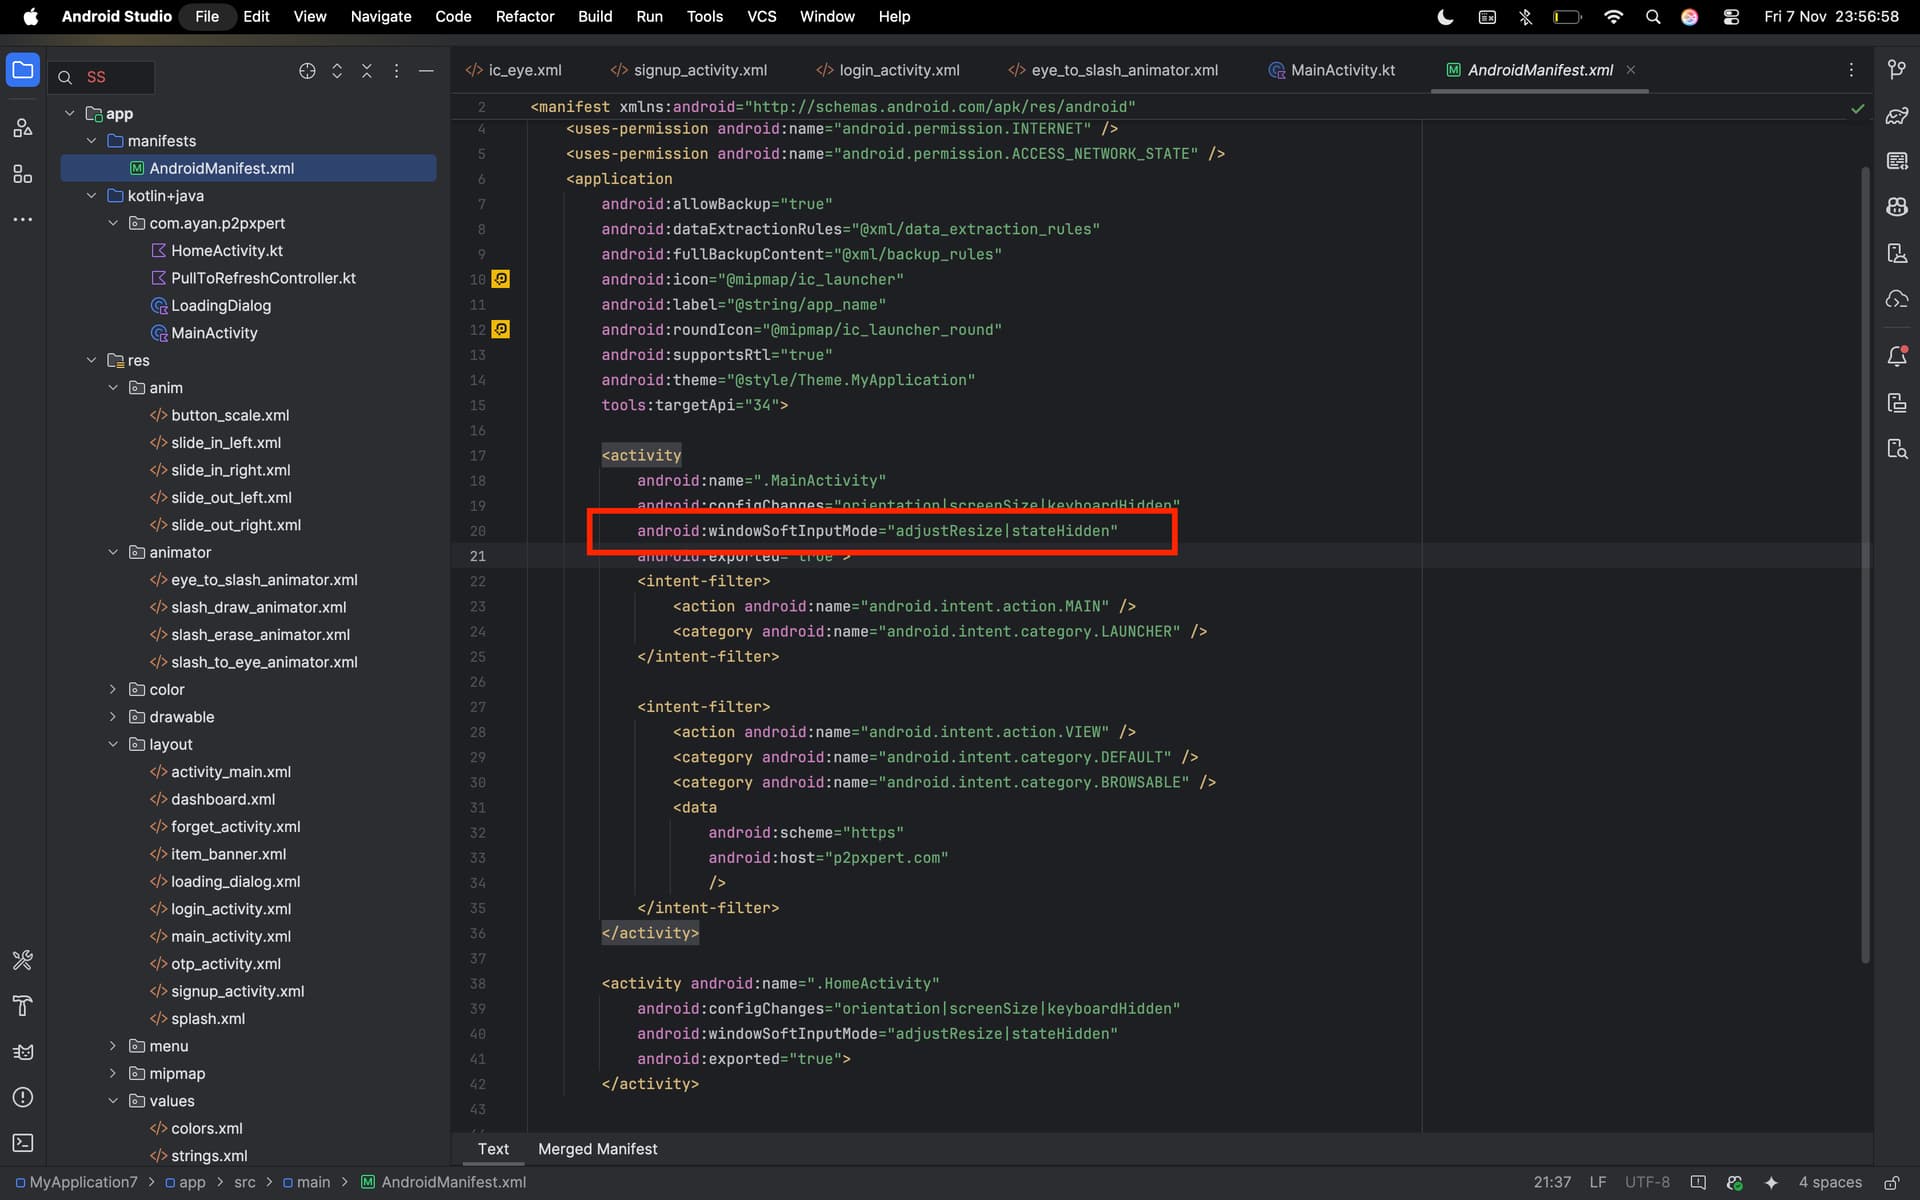Open the Device Manager icon
This screenshot has width=1920, height=1200.
point(1897,253)
